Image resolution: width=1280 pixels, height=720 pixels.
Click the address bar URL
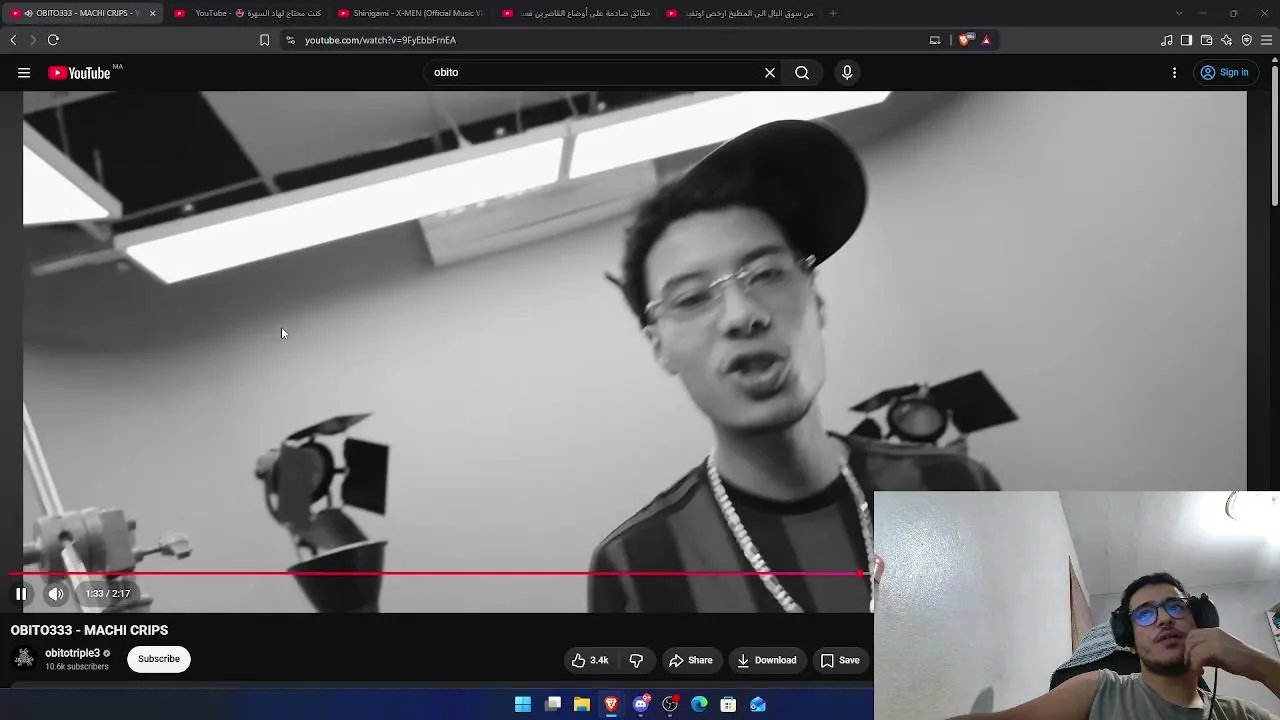pyautogui.click(x=380, y=40)
